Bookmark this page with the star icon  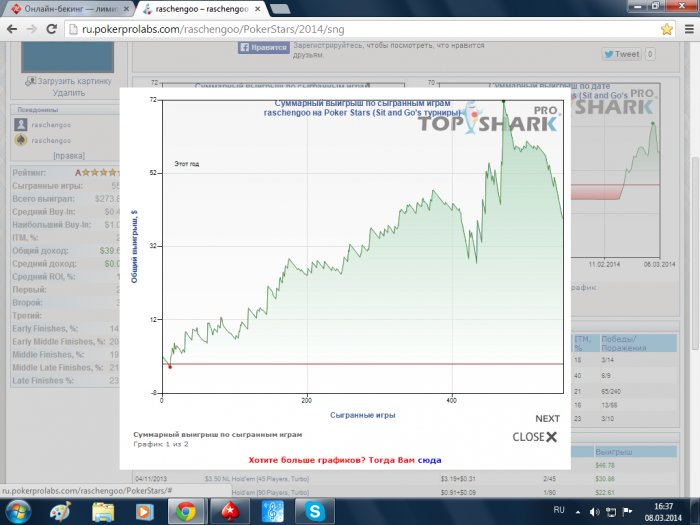coord(667,29)
